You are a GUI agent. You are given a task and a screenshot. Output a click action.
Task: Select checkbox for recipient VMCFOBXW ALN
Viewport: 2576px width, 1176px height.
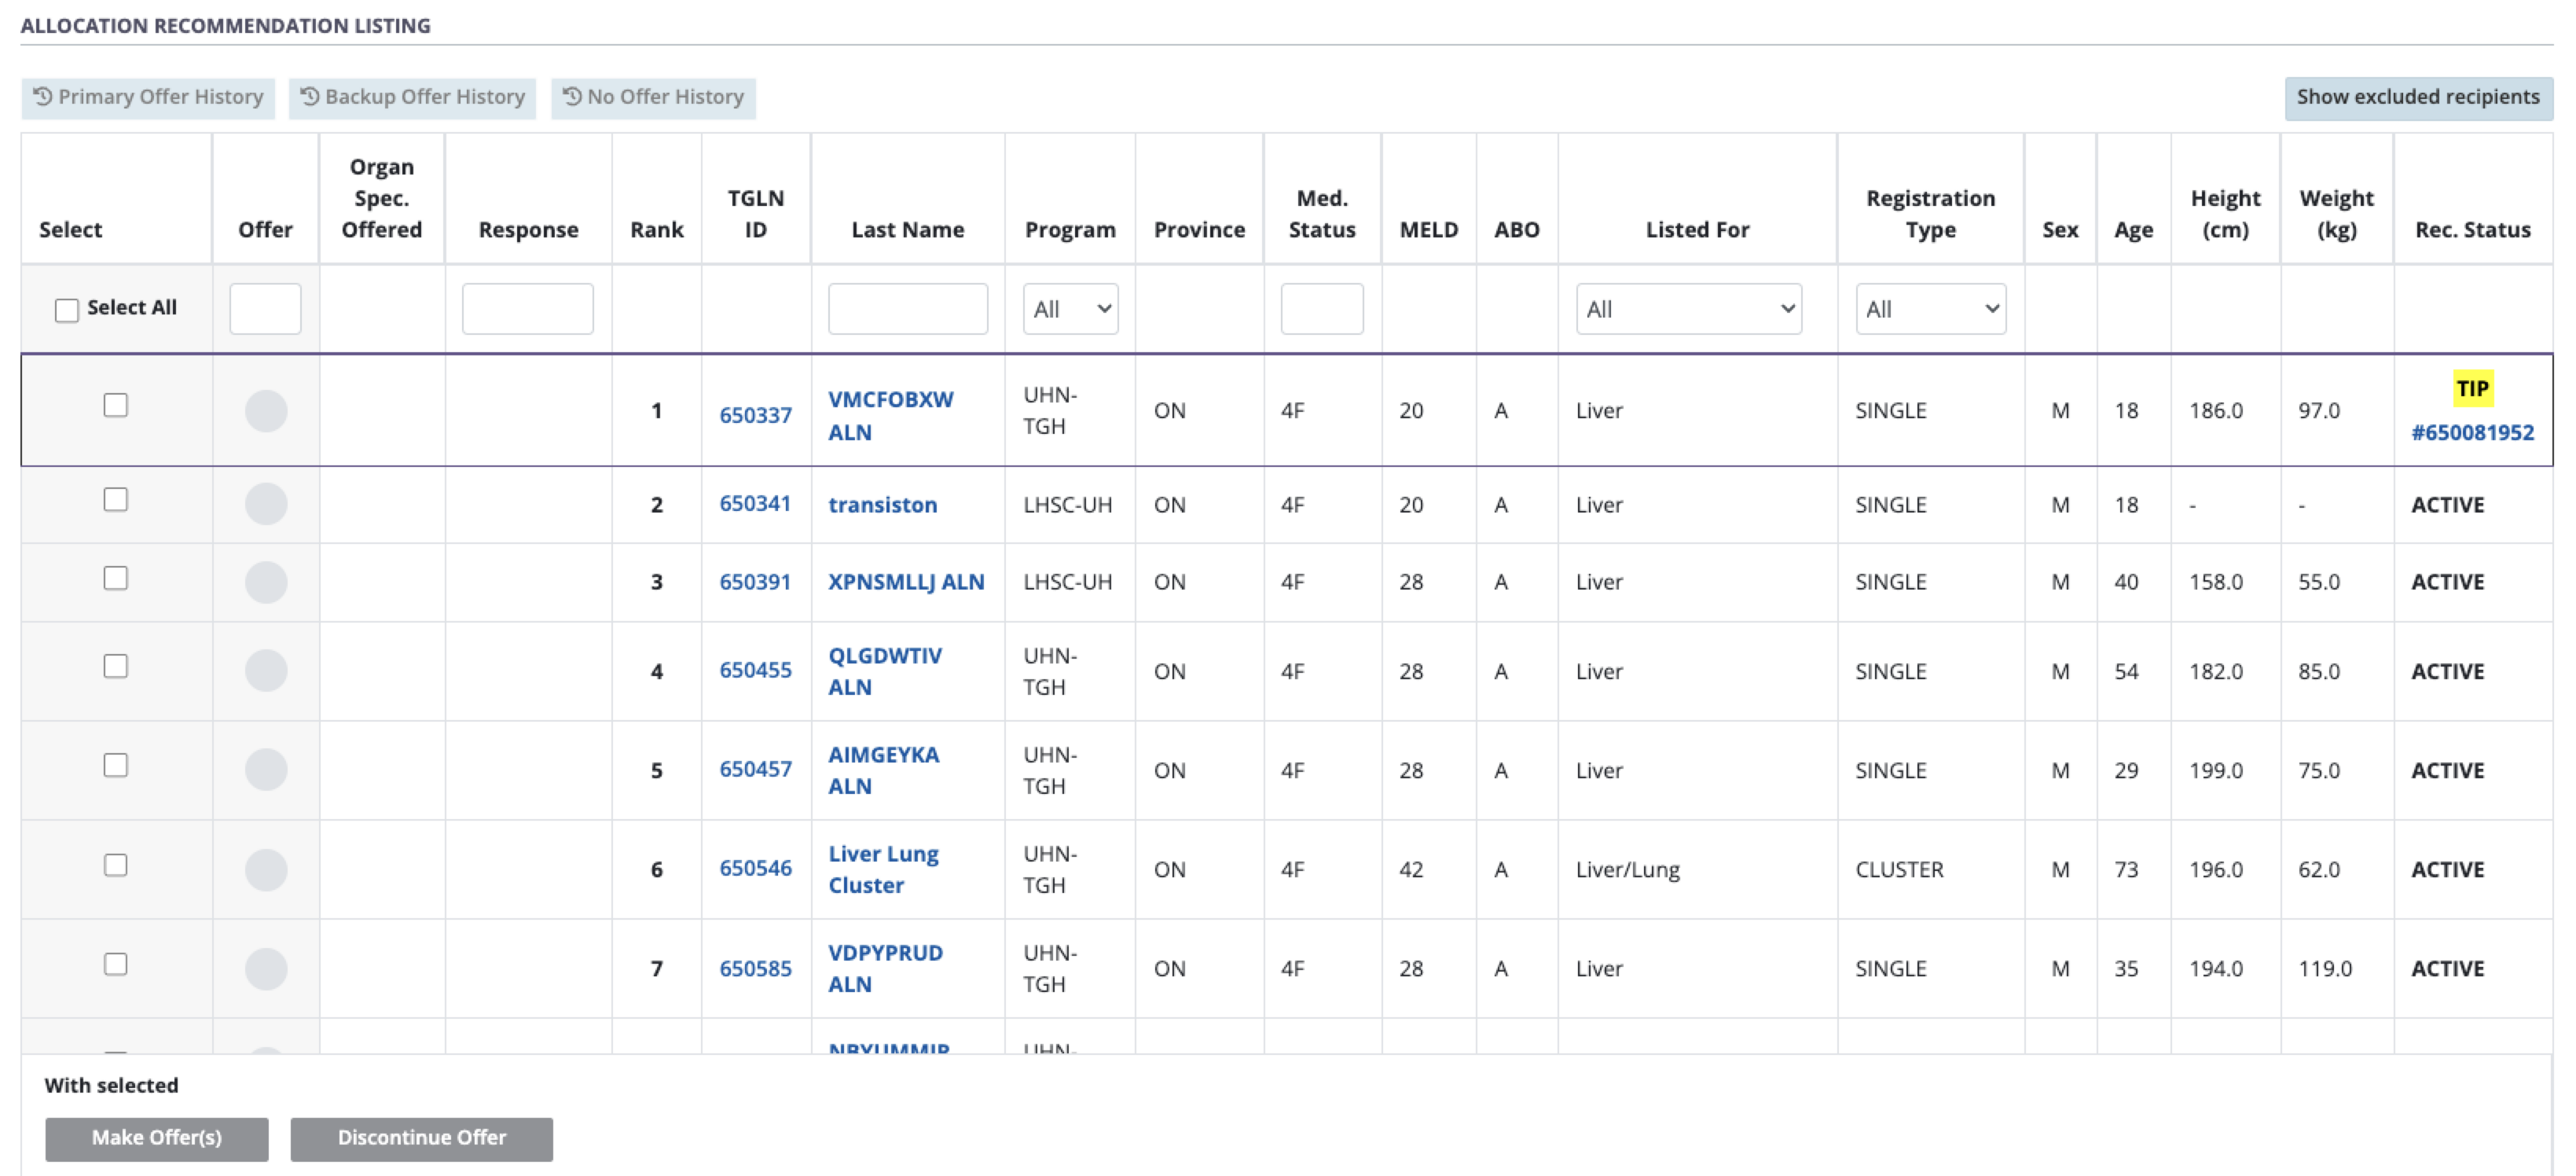[116, 405]
